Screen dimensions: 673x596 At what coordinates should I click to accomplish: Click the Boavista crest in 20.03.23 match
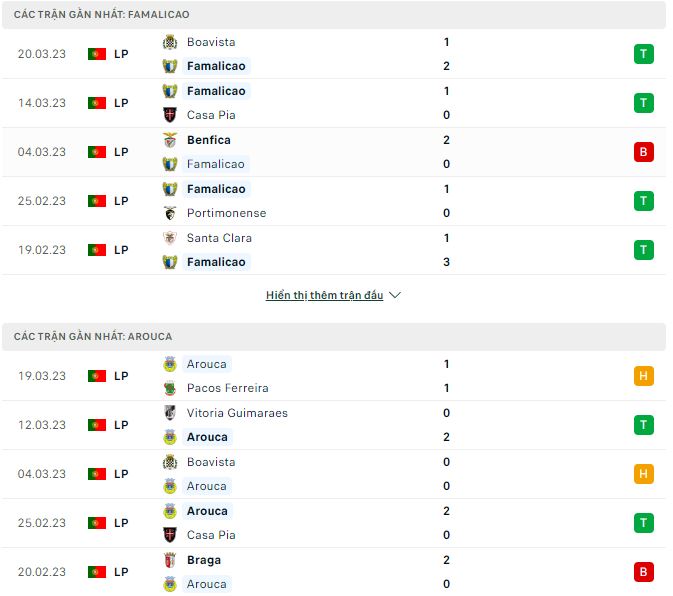point(170,42)
